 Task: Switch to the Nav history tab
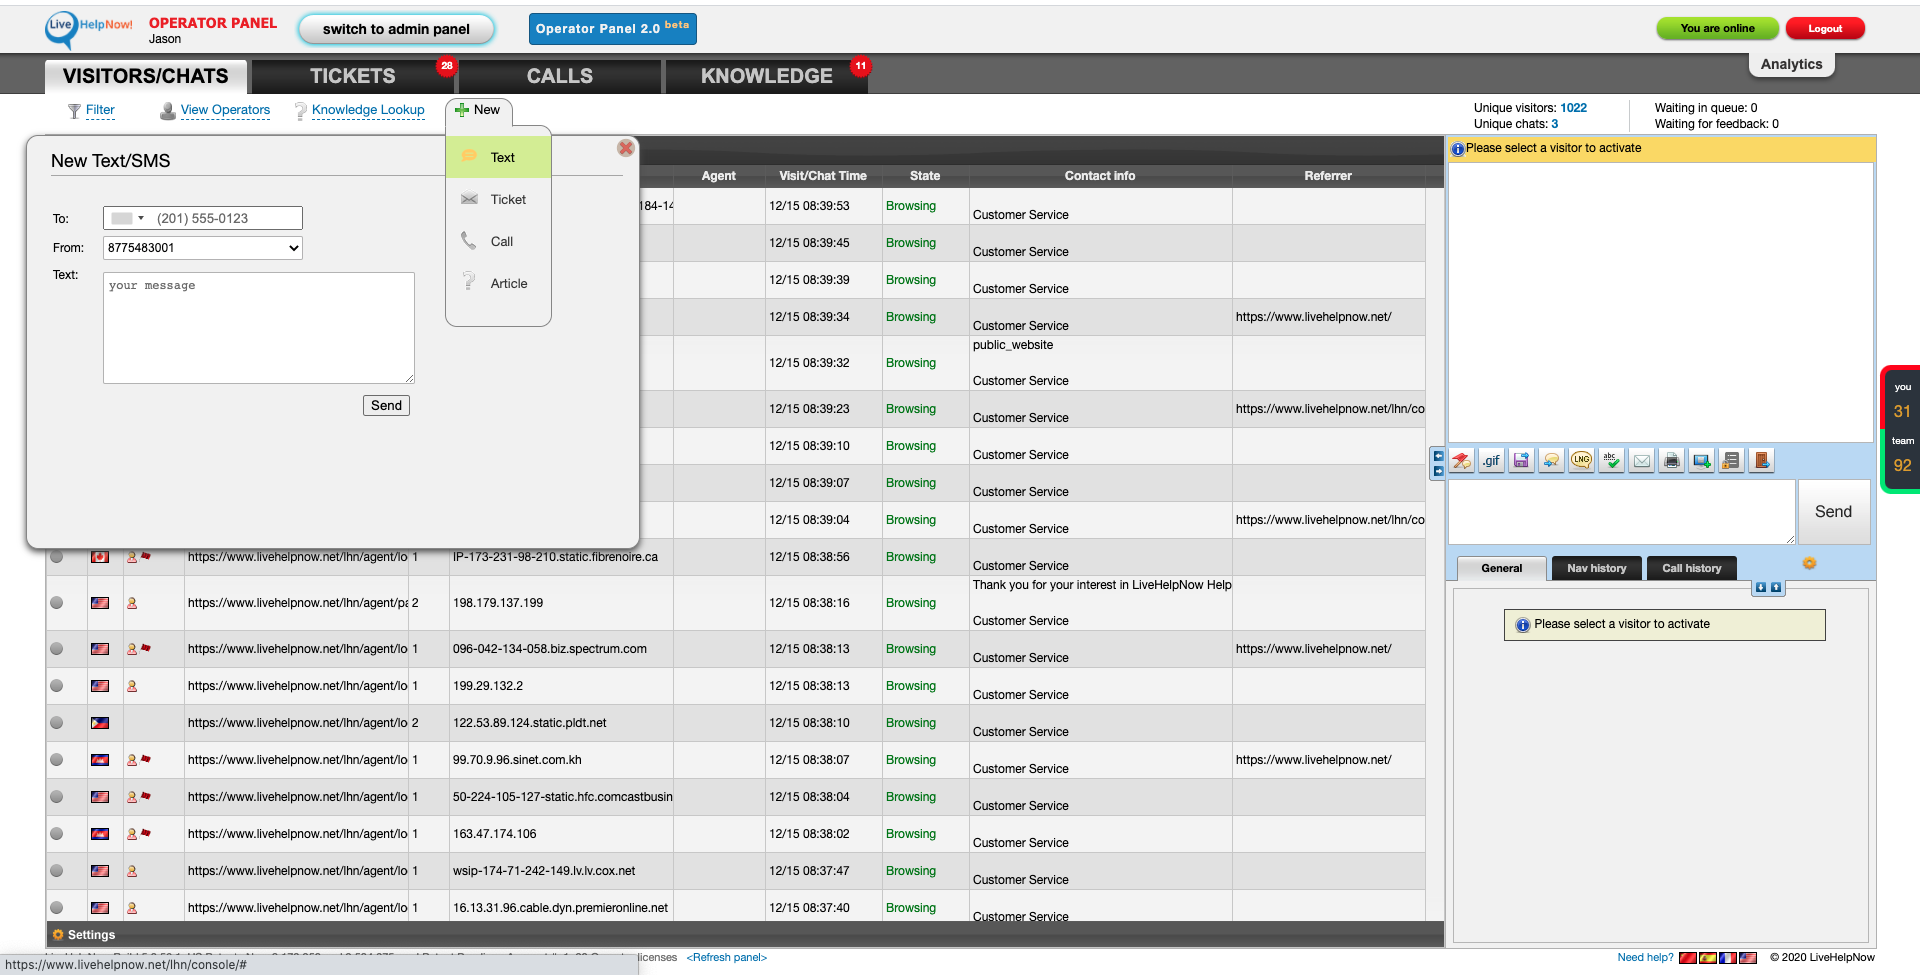pyautogui.click(x=1596, y=568)
